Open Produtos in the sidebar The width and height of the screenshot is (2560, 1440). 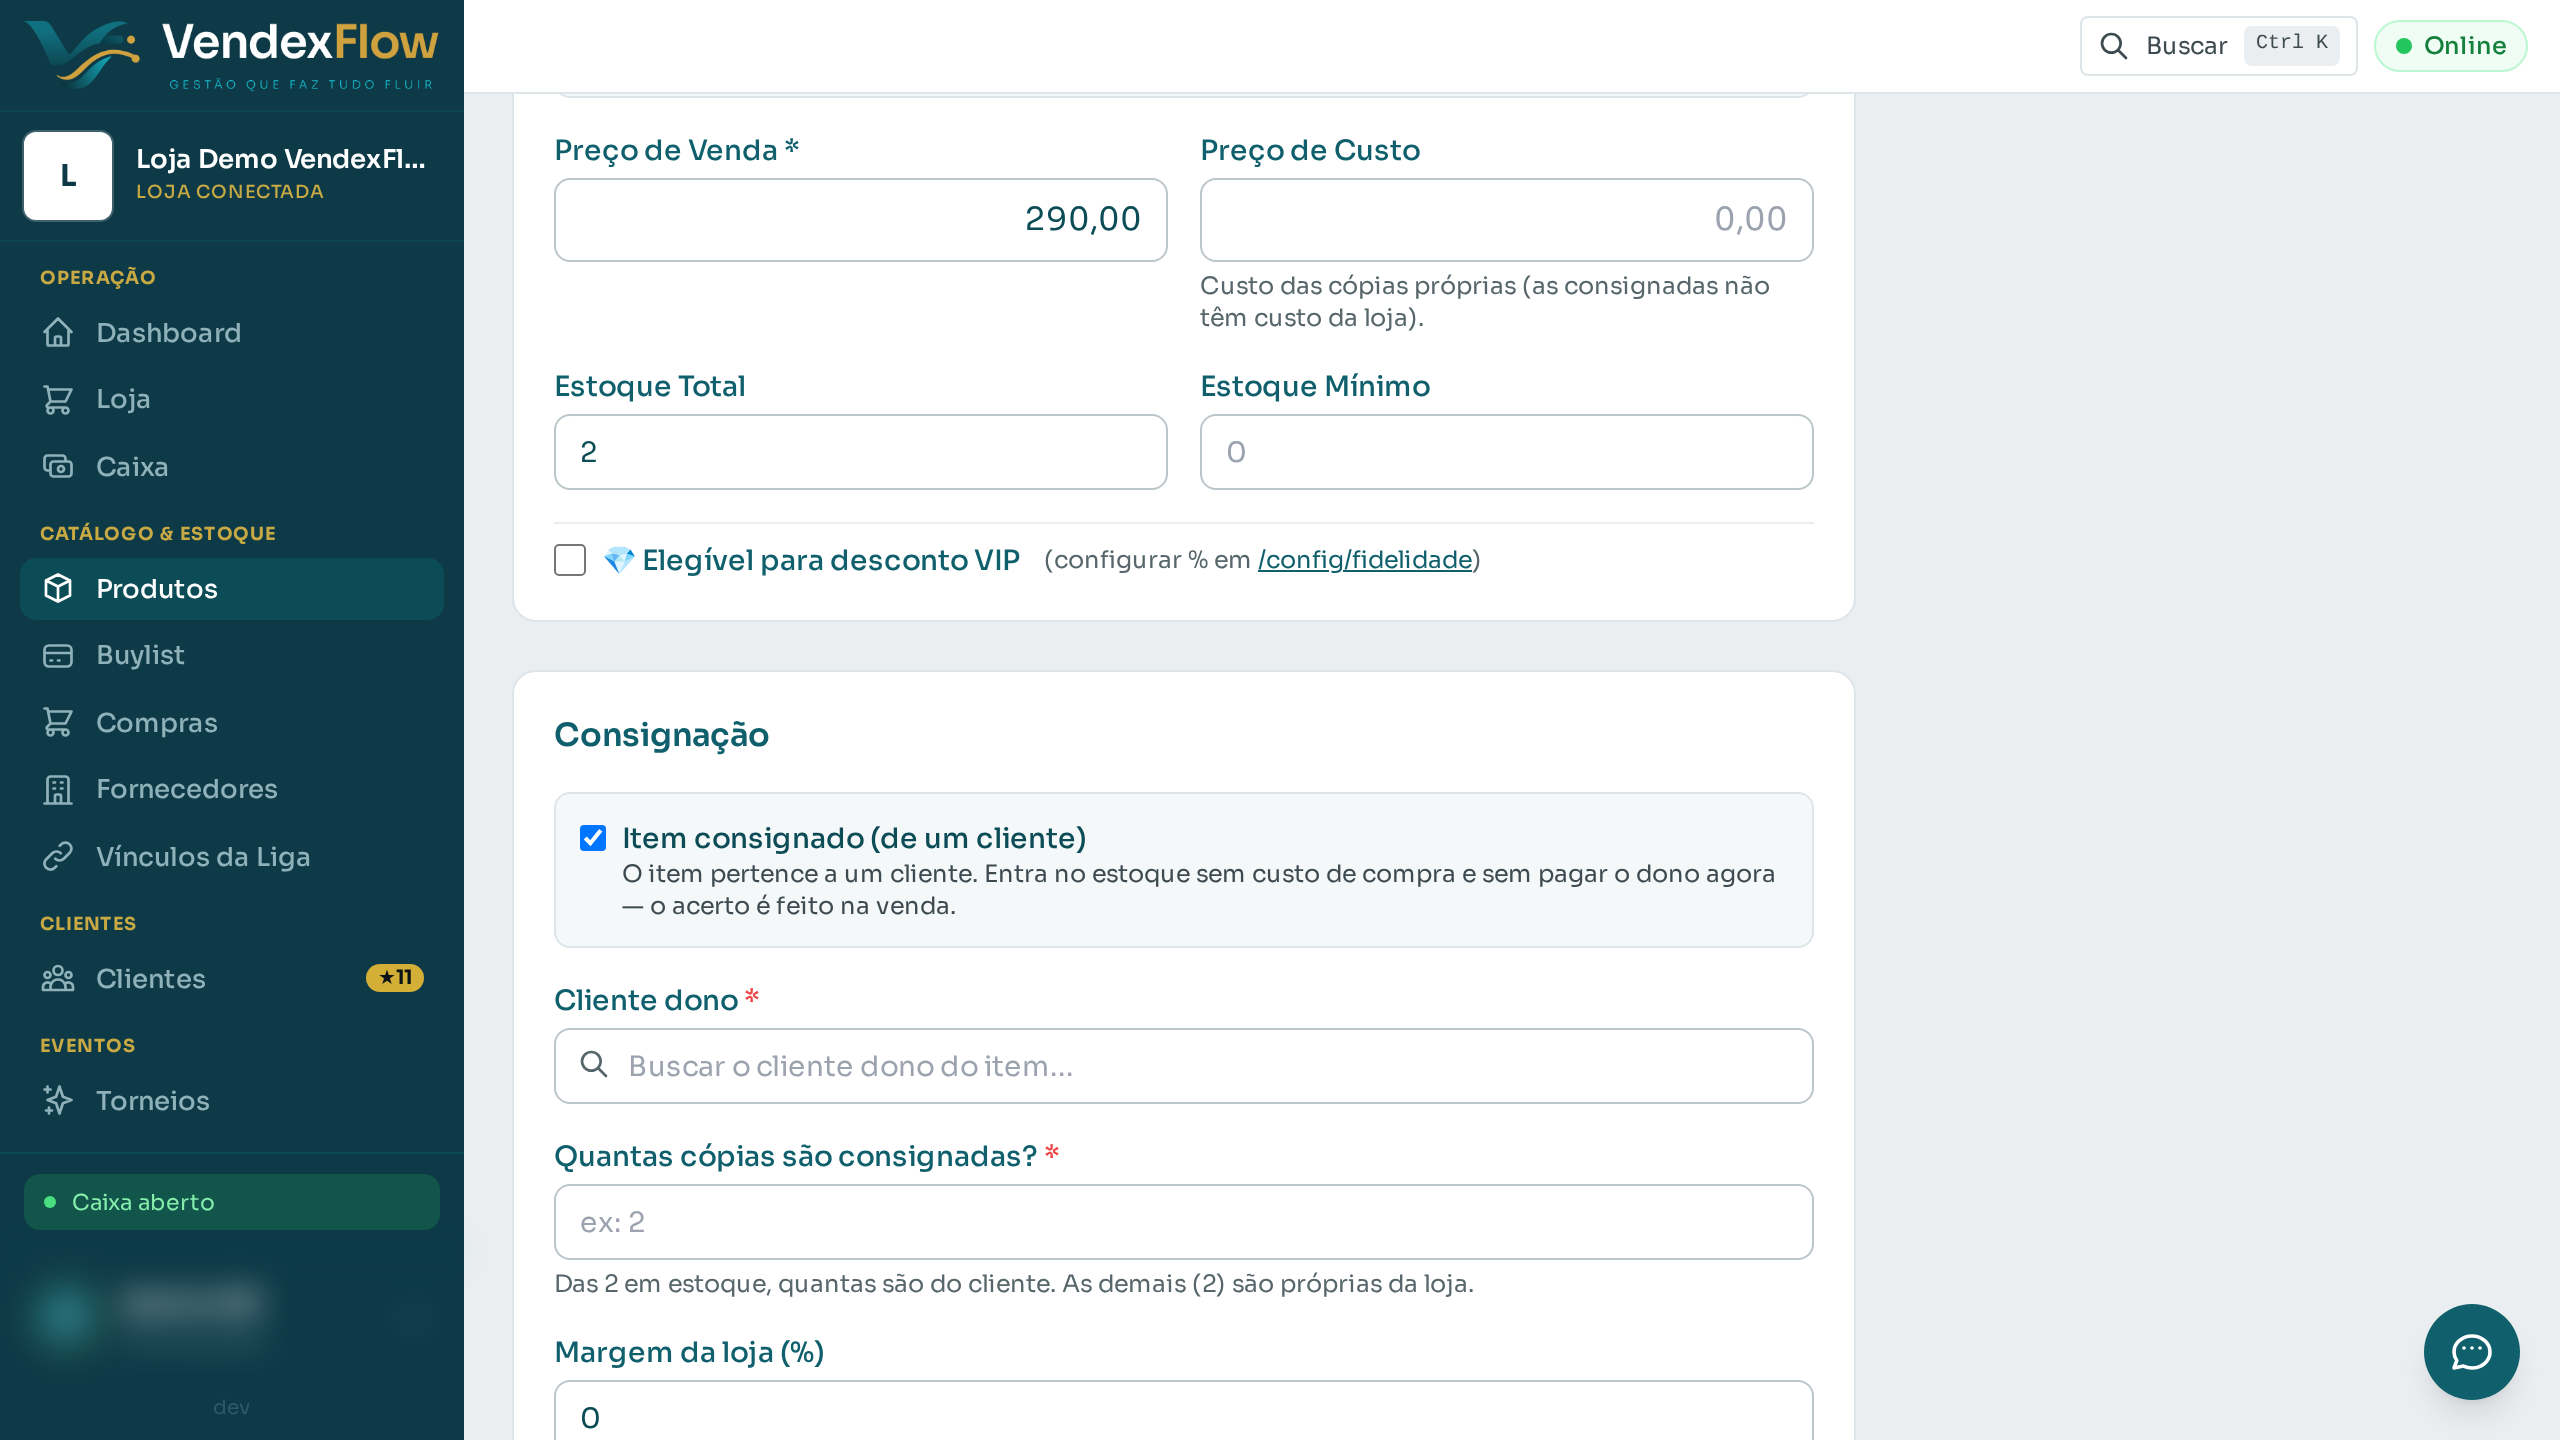[x=232, y=589]
